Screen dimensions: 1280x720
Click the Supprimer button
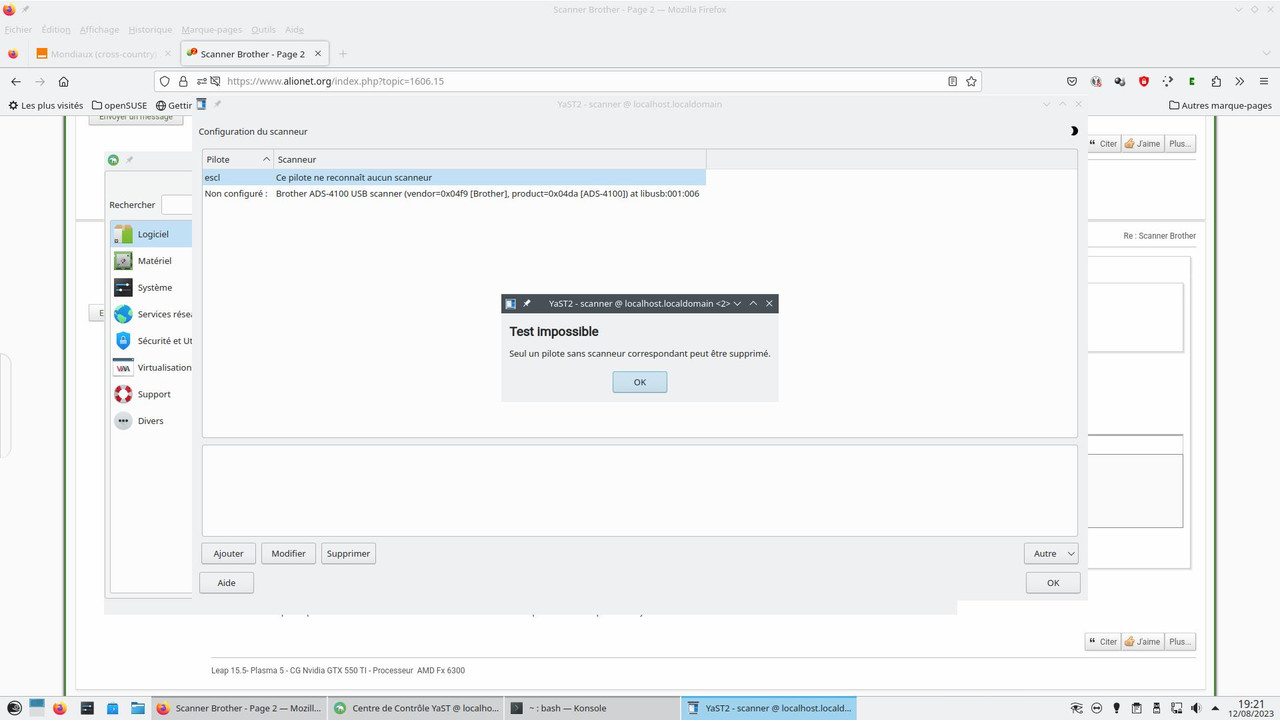tap(348, 553)
